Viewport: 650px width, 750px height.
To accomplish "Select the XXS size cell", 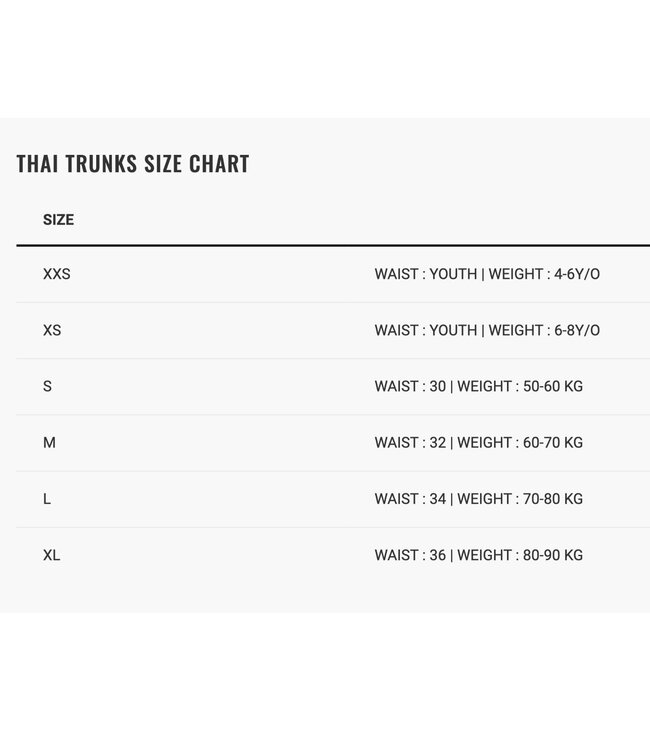I will [x=57, y=274].
